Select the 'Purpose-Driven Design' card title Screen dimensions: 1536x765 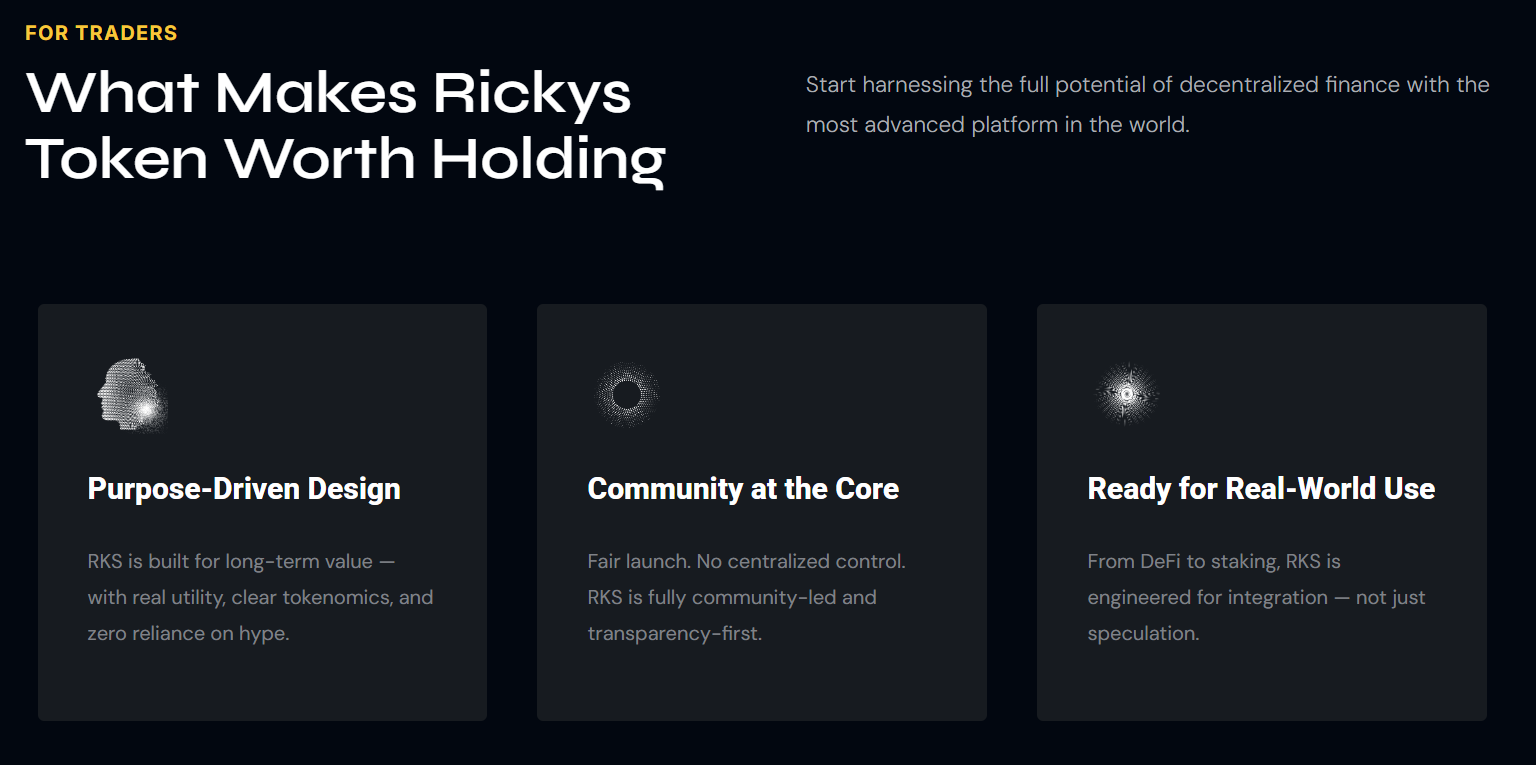[x=244, y=489]
